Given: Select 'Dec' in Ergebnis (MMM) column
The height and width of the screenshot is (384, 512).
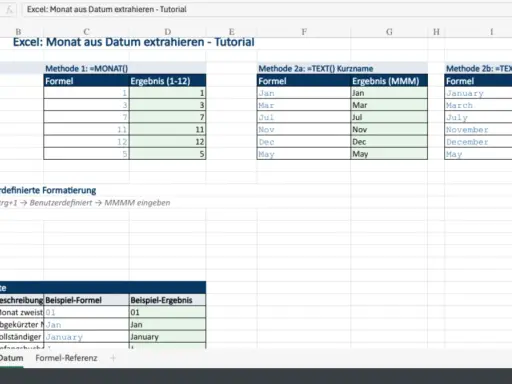Looking at the screenshot, I should click(x=389, y=142).
